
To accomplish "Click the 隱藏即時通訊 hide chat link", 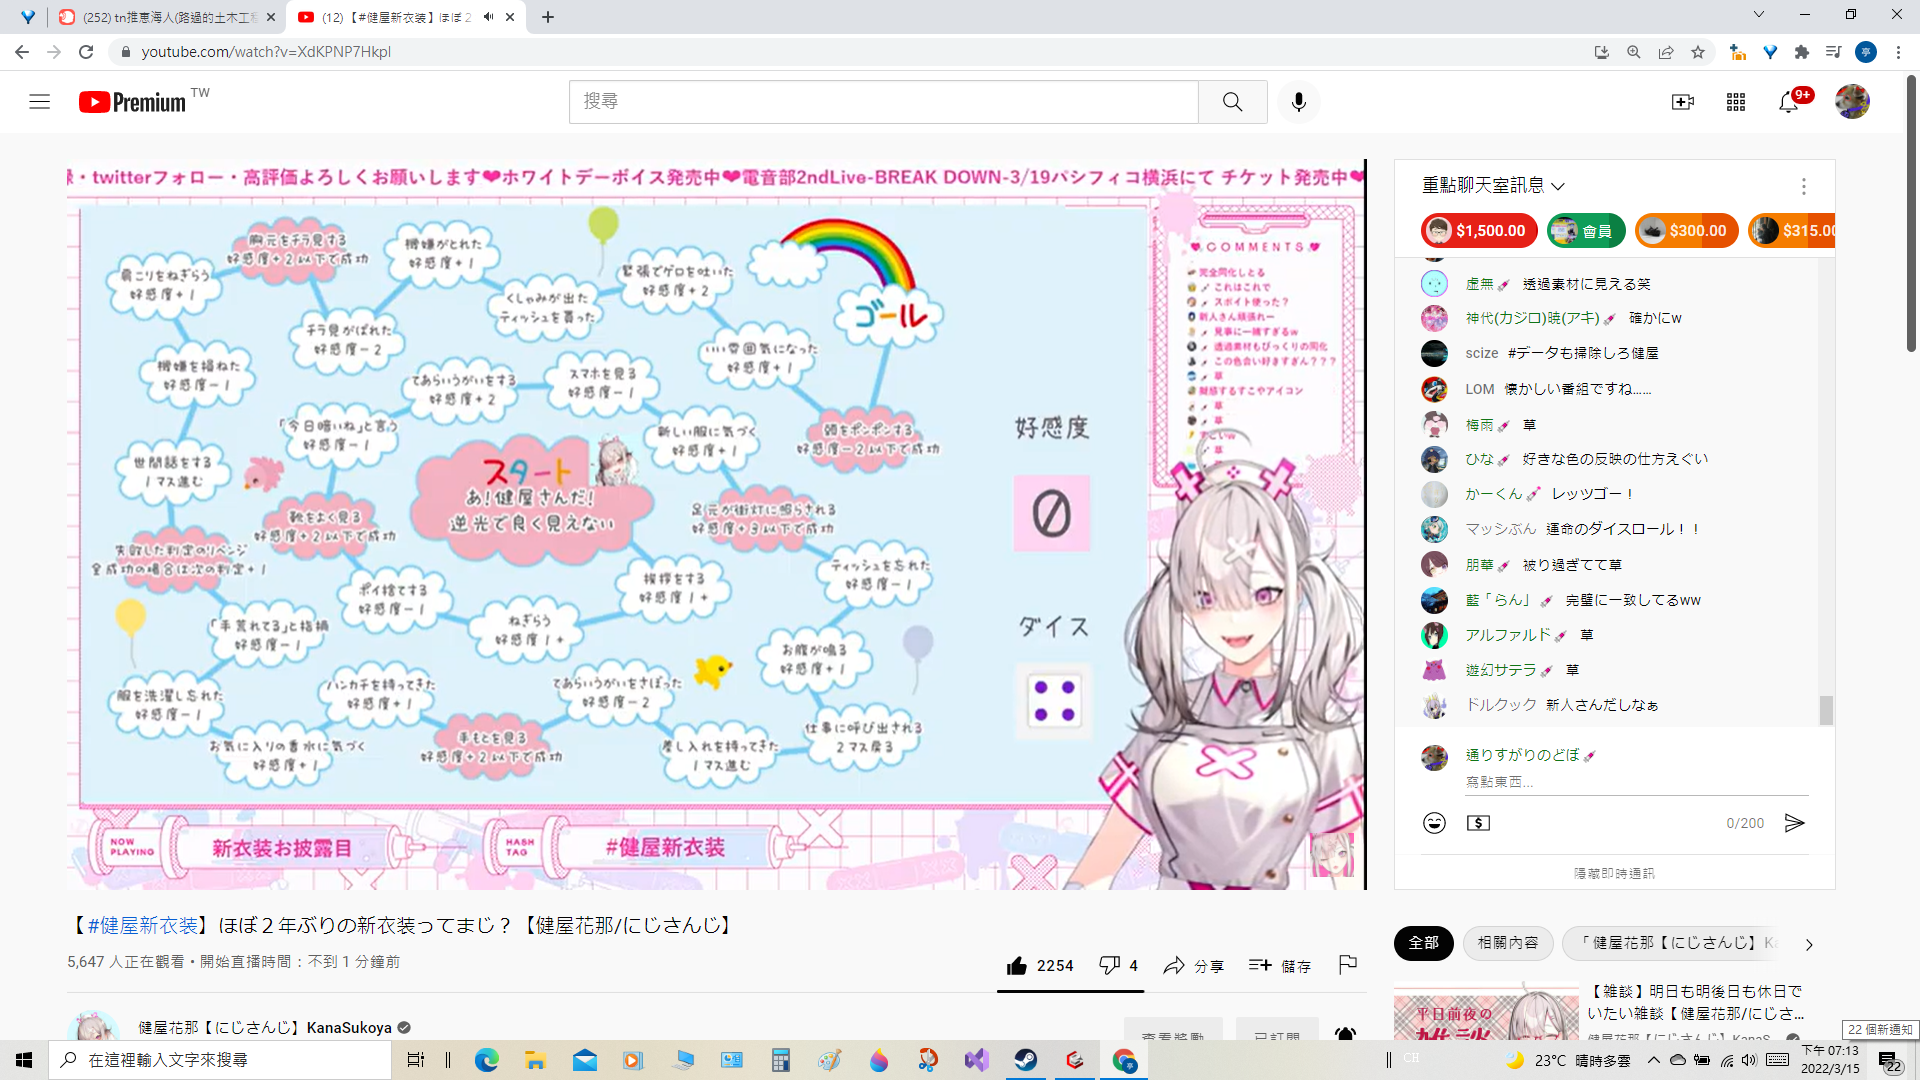I will coord(1614,873).
